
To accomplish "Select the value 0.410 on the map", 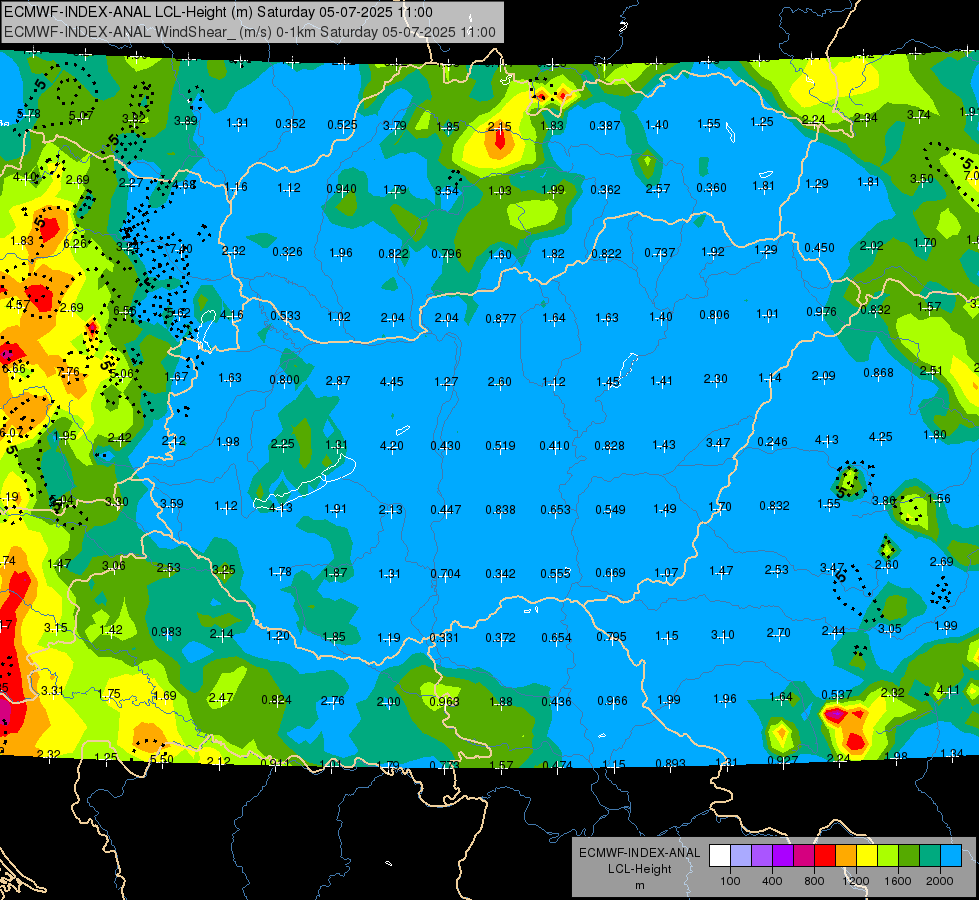I will pyautogui.click(x=554, y=445).
